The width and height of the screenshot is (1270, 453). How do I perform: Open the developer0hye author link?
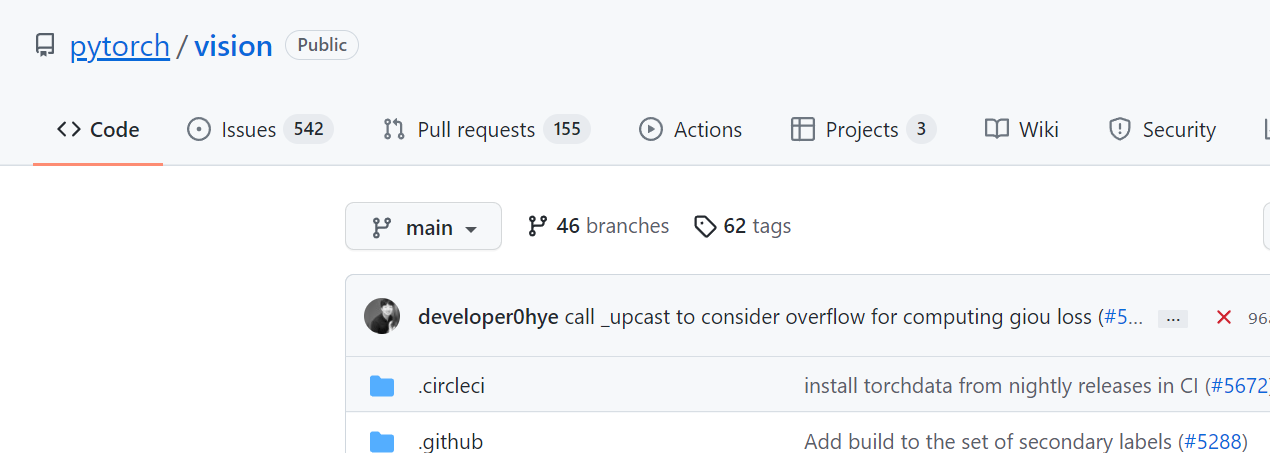pyautogui.click(x=488, y=317)
